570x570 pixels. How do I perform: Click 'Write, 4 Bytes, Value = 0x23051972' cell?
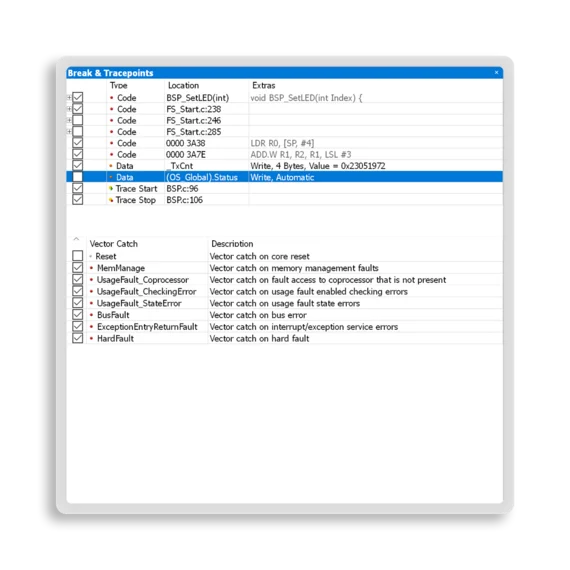coord(318,166)
